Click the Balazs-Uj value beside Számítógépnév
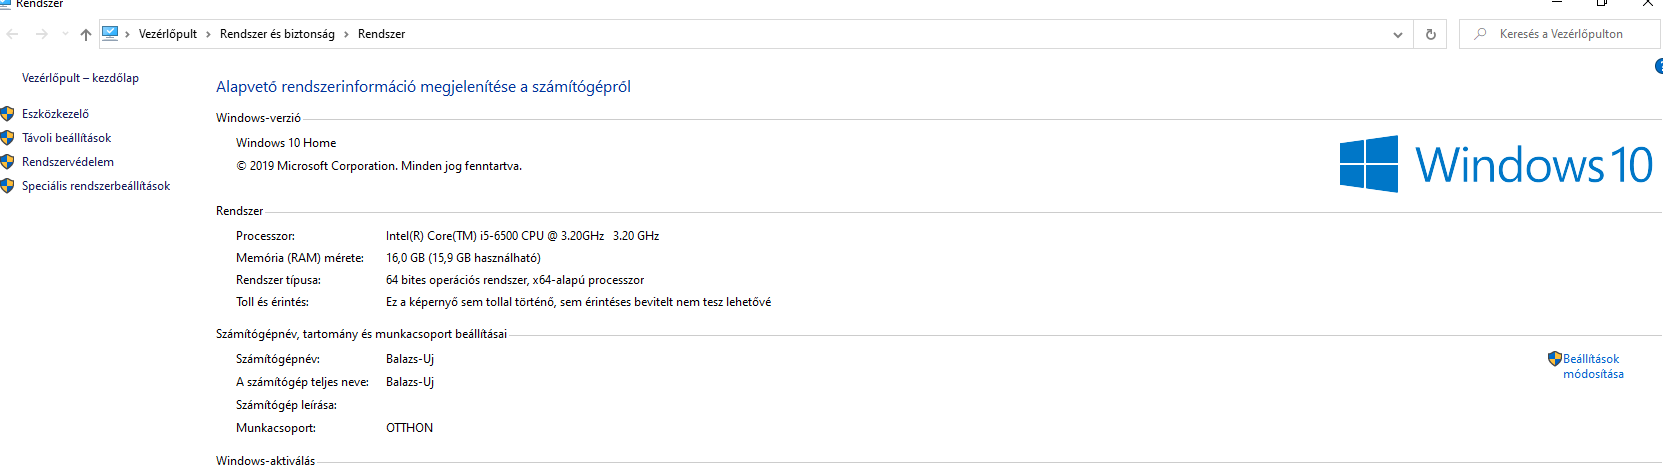This screenshot has width=1663, height=473. click(x=410, y=359)
